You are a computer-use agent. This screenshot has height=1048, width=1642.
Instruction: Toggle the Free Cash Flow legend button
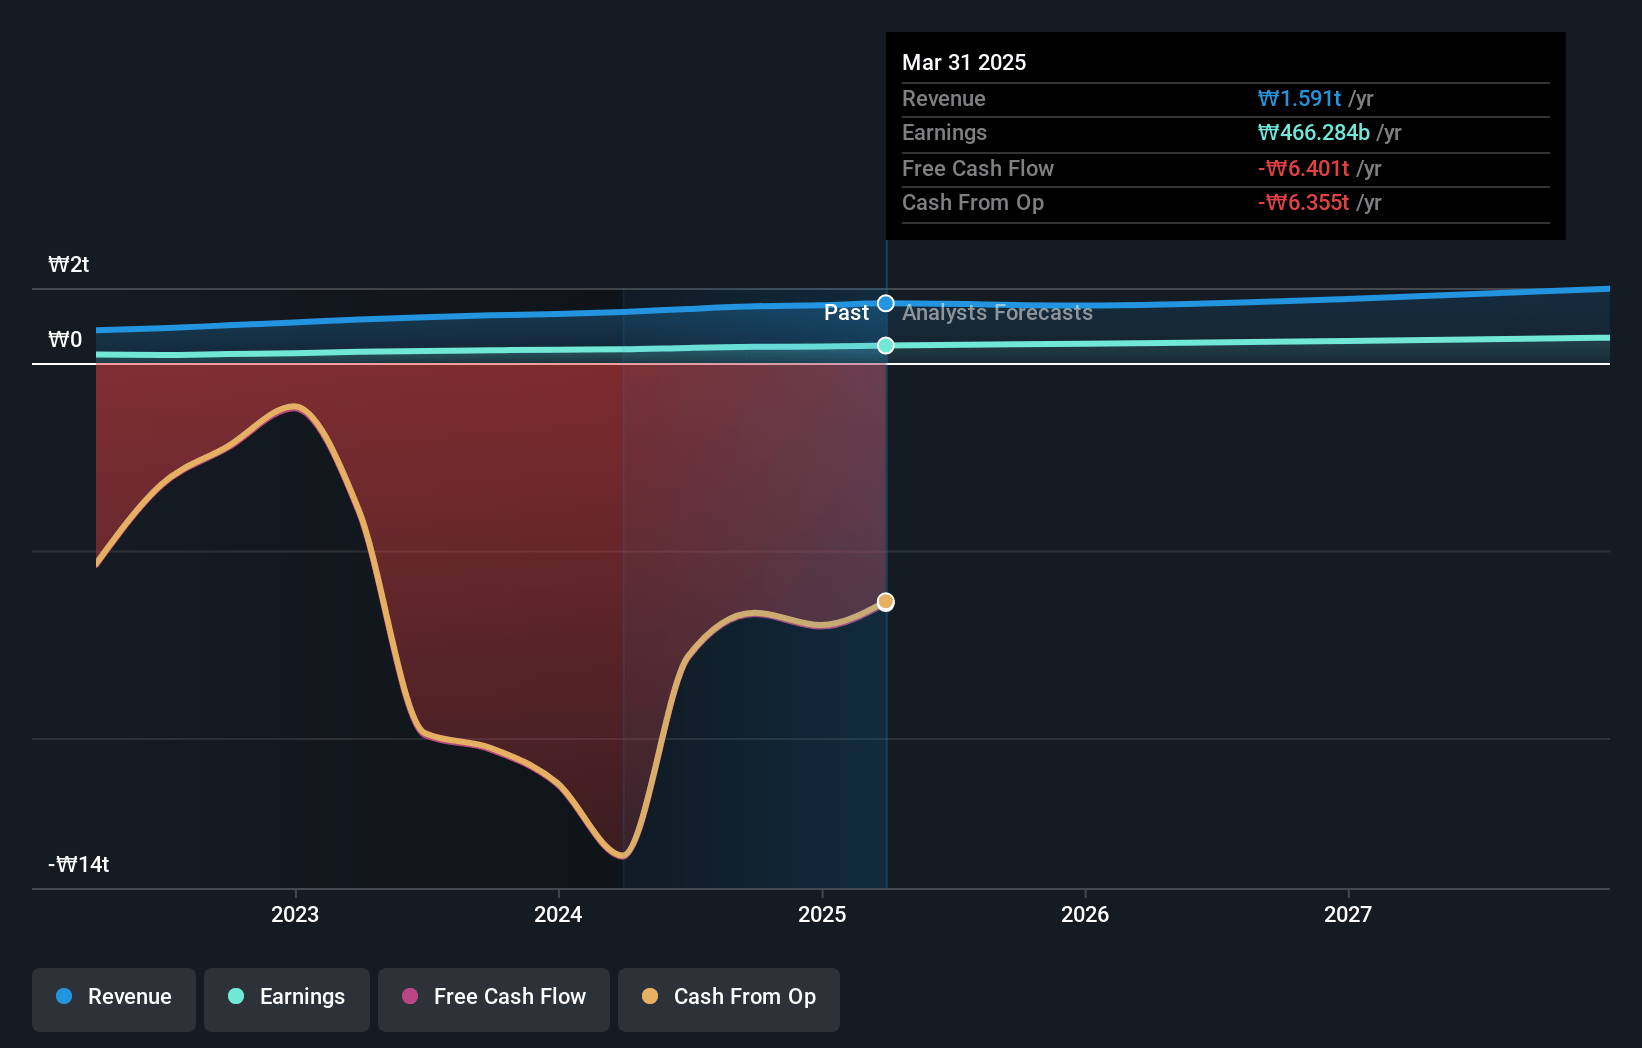(x=494, y=999)
